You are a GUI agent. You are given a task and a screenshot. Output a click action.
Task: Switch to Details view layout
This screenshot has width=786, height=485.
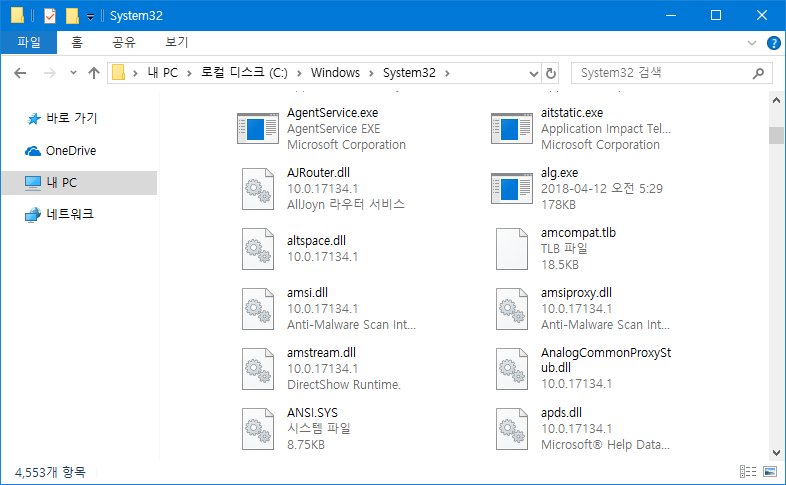pyautogui.click(x=747, y=471)
